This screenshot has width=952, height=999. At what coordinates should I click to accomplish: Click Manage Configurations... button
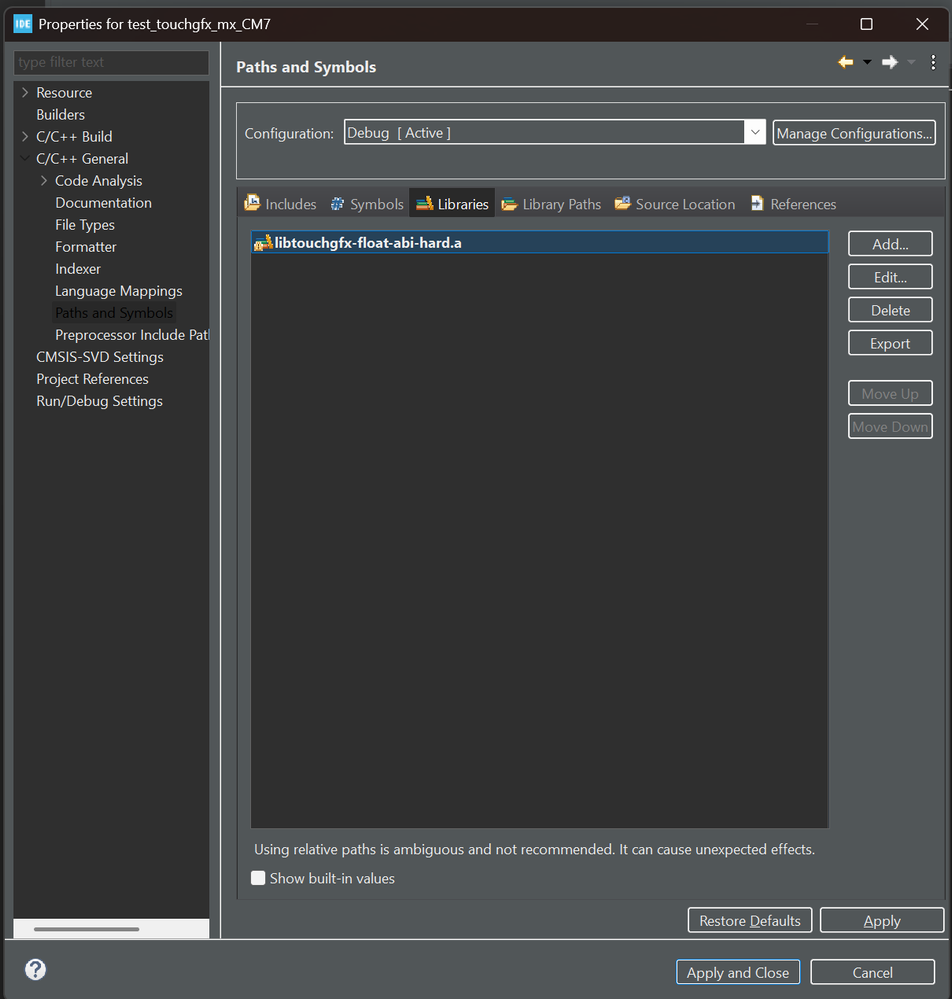tap(854, 133)
